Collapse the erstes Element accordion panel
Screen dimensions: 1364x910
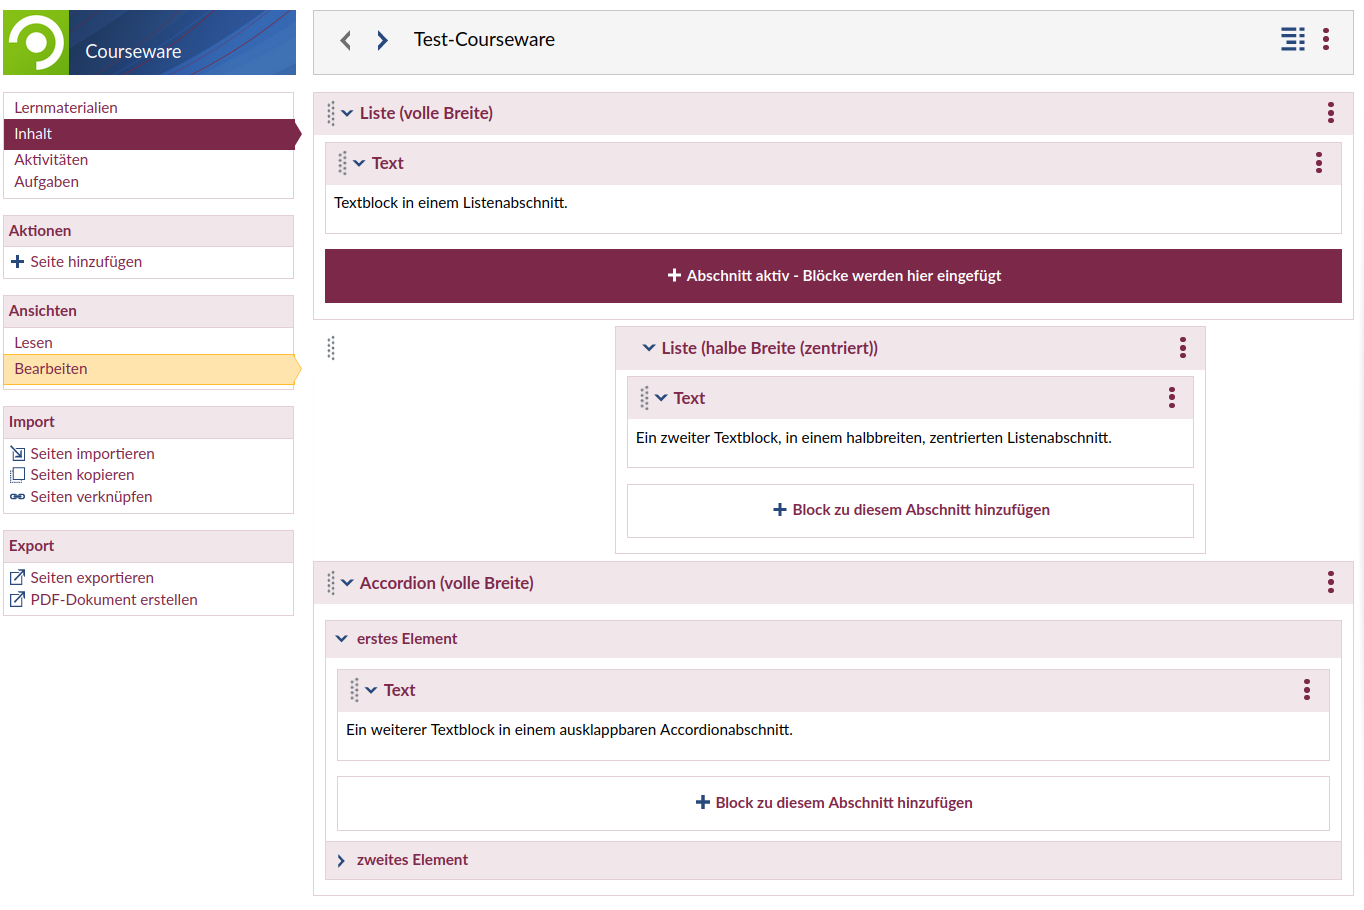click(341, 639)
